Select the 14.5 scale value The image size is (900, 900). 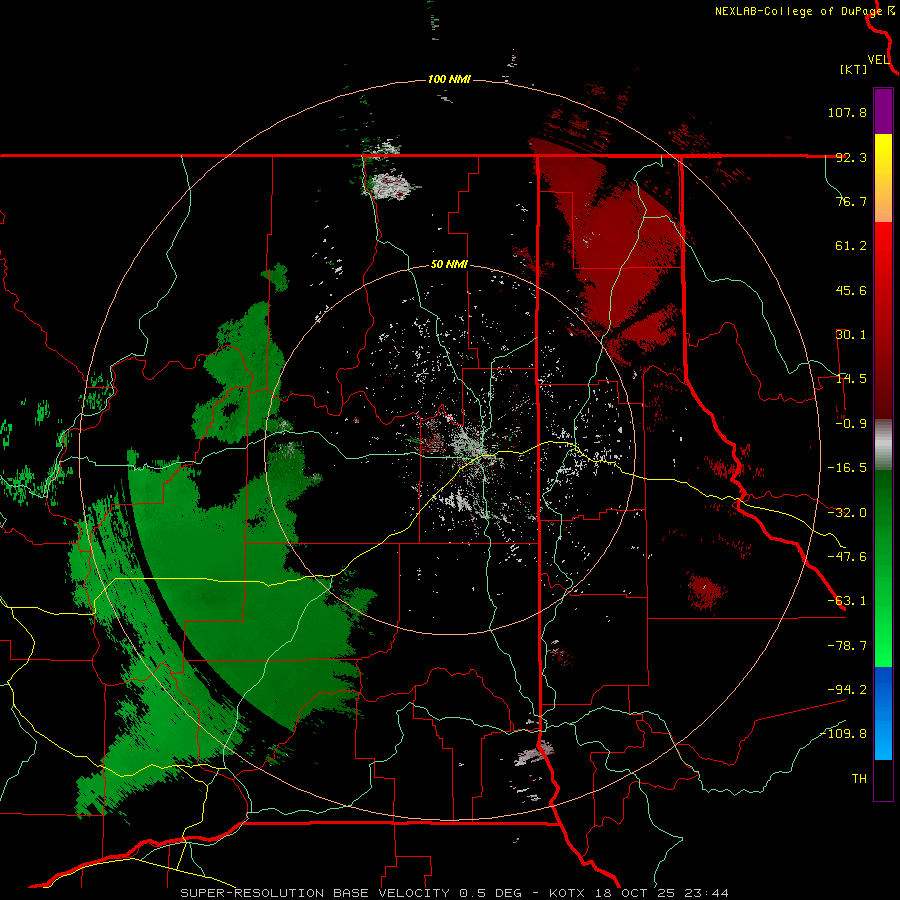point(851,379)
